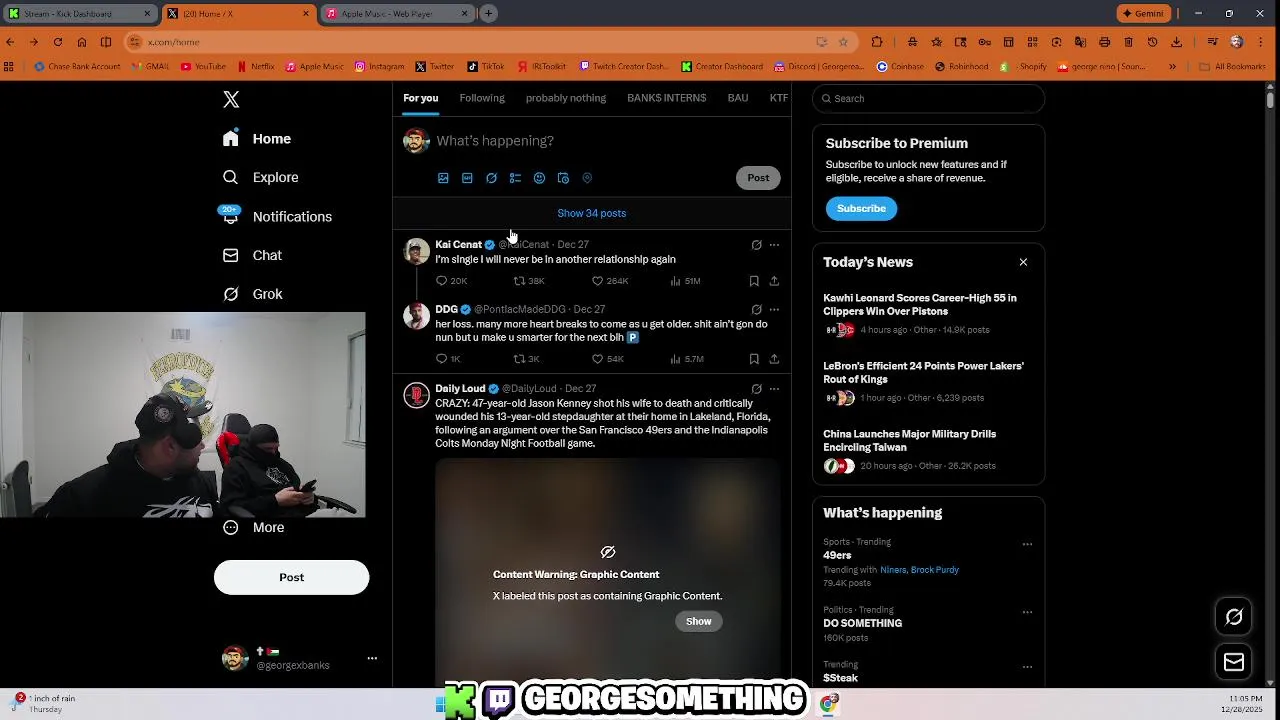Viewport: 1280px width, 720px height.
Task: Open China Launches Major Military Drills story
Action: [928, 450]
